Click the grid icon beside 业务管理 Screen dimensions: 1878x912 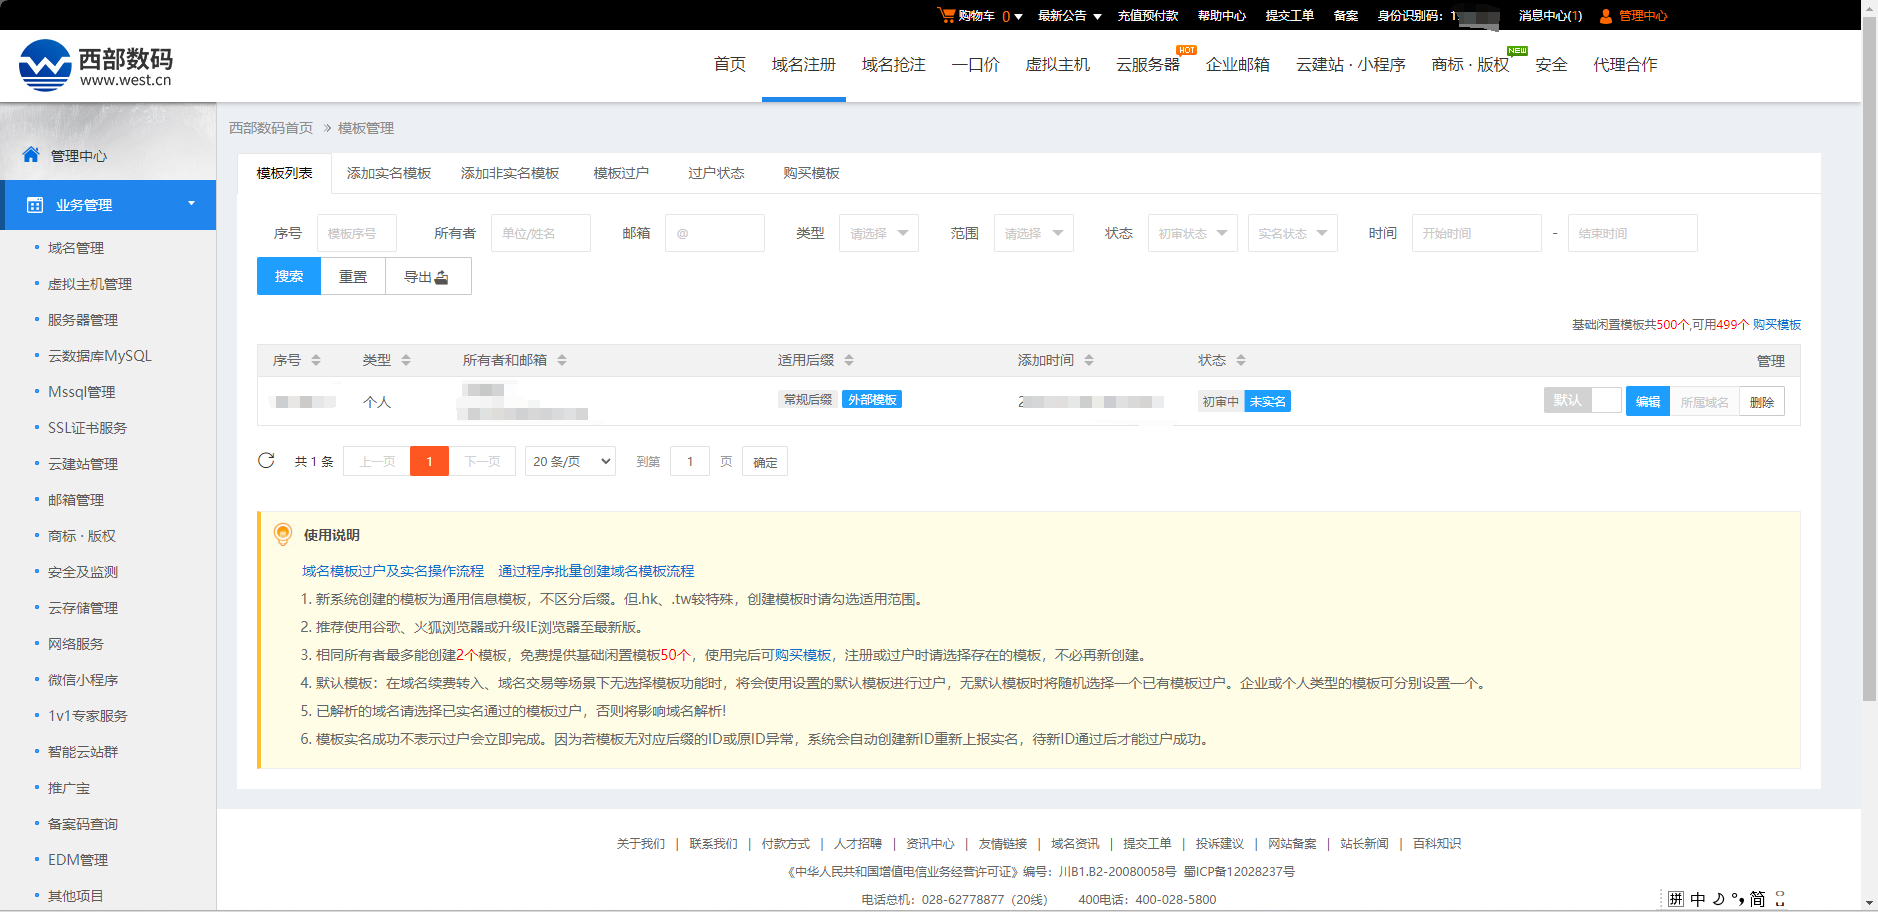pos(34,204)
